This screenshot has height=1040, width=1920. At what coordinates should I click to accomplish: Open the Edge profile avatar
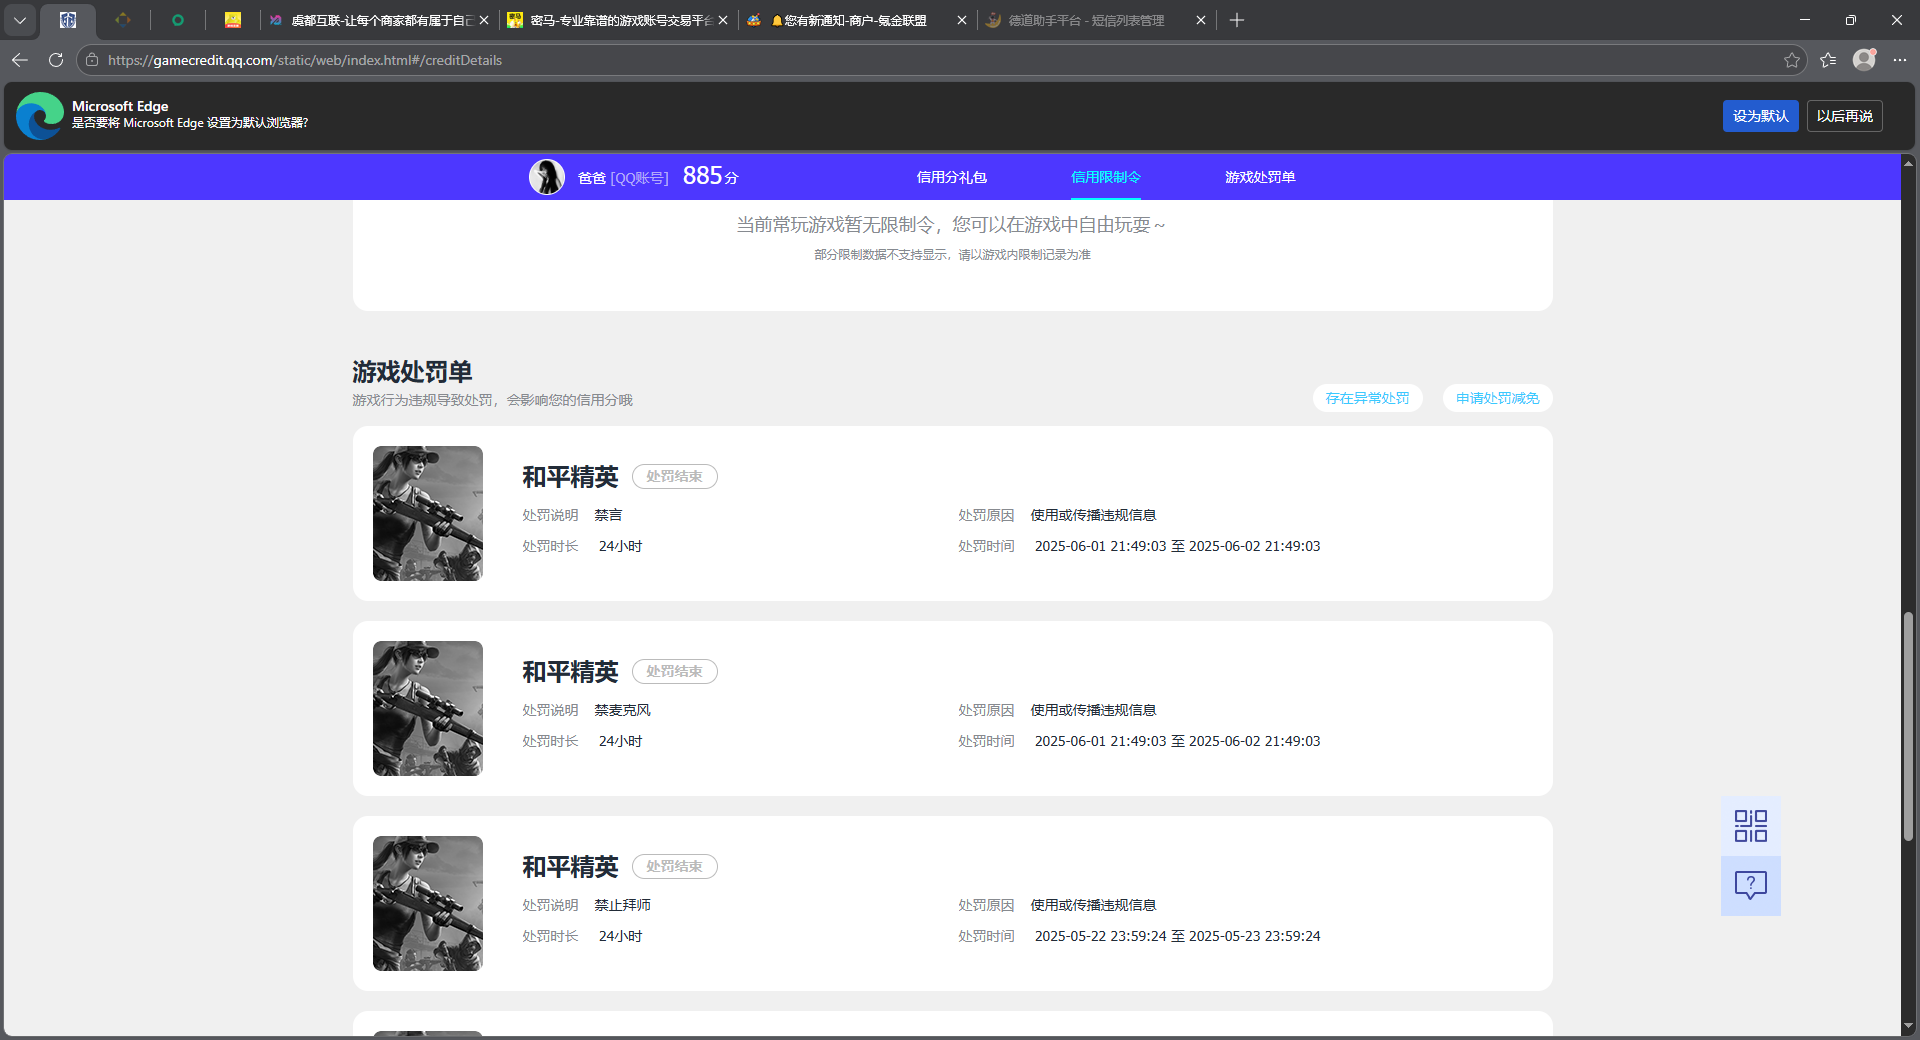click(1864, 60)
